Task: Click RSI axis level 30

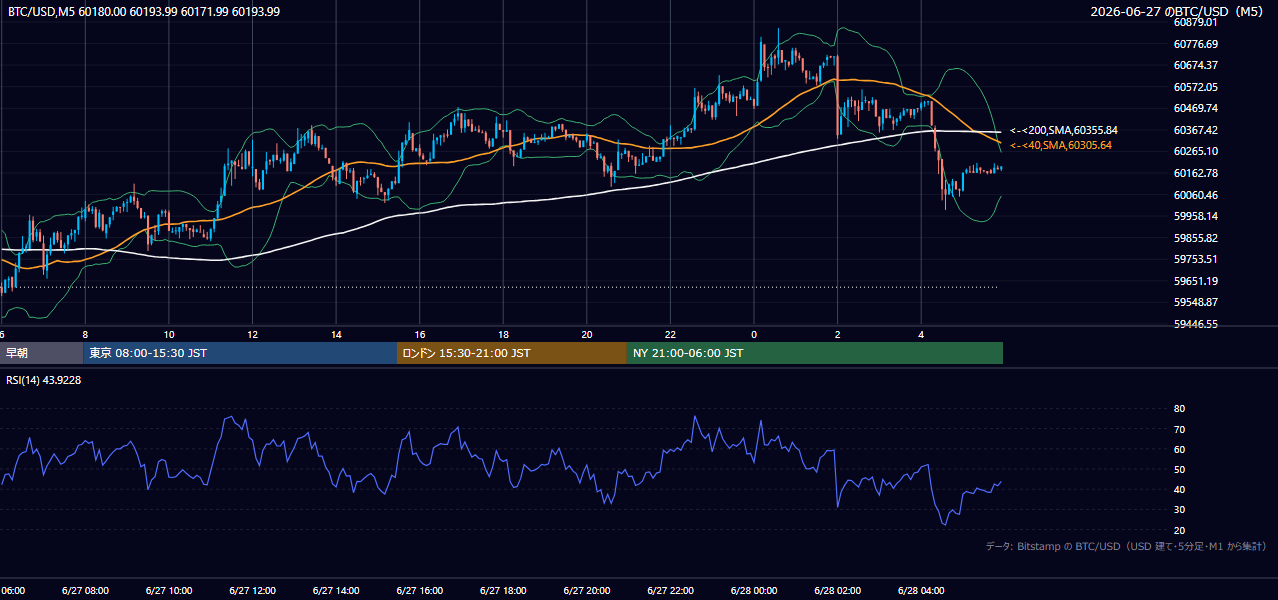Action: 1179,510
